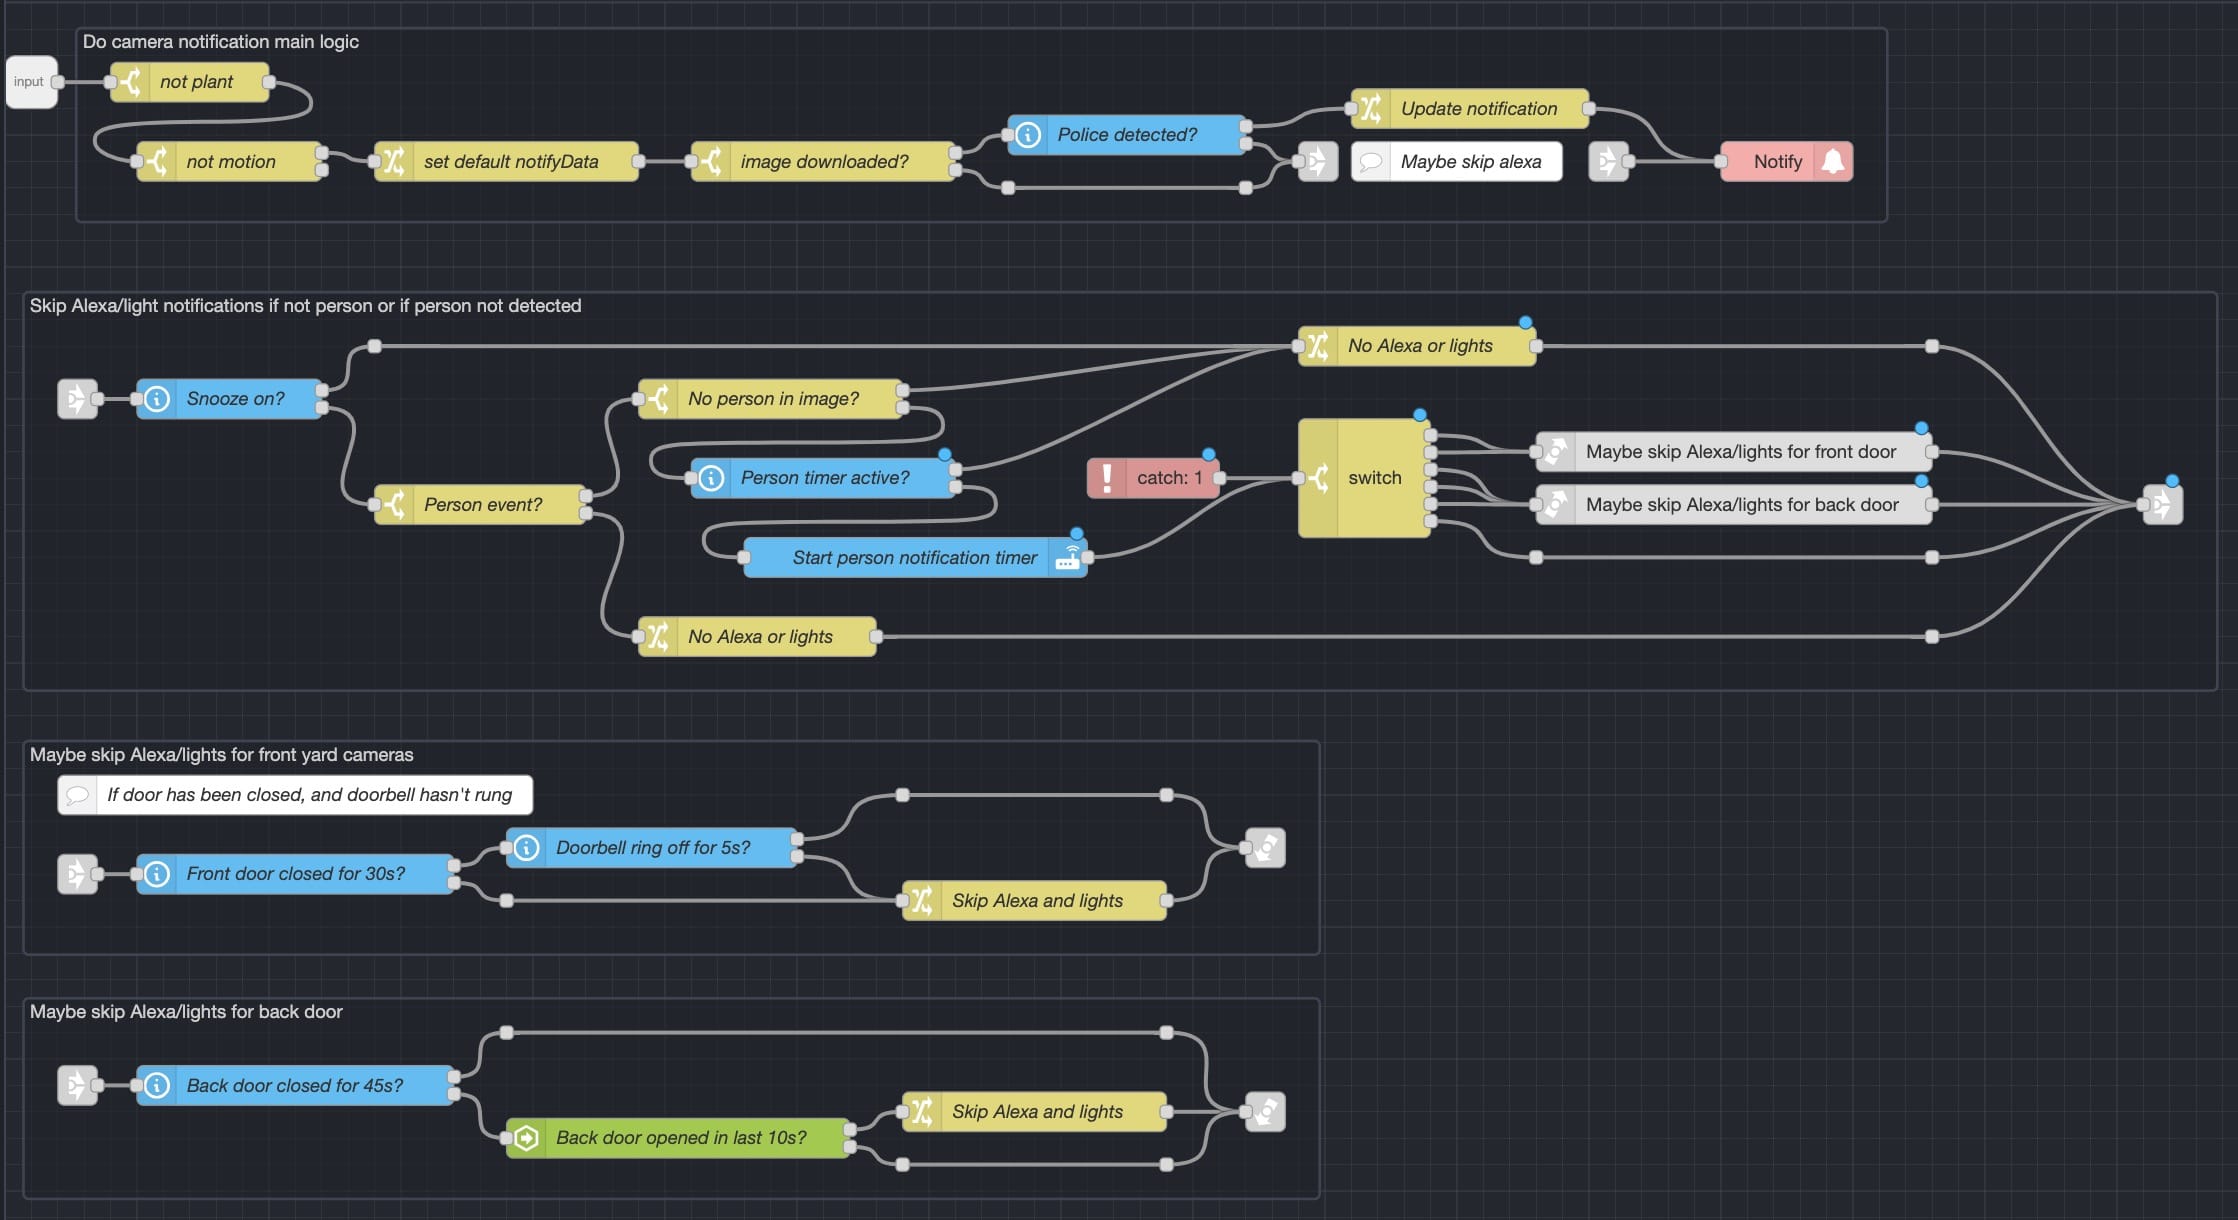This screenshot has height=1220, width=2238.
Task: Click group label Do camera notification main logic
Action: 220,42
